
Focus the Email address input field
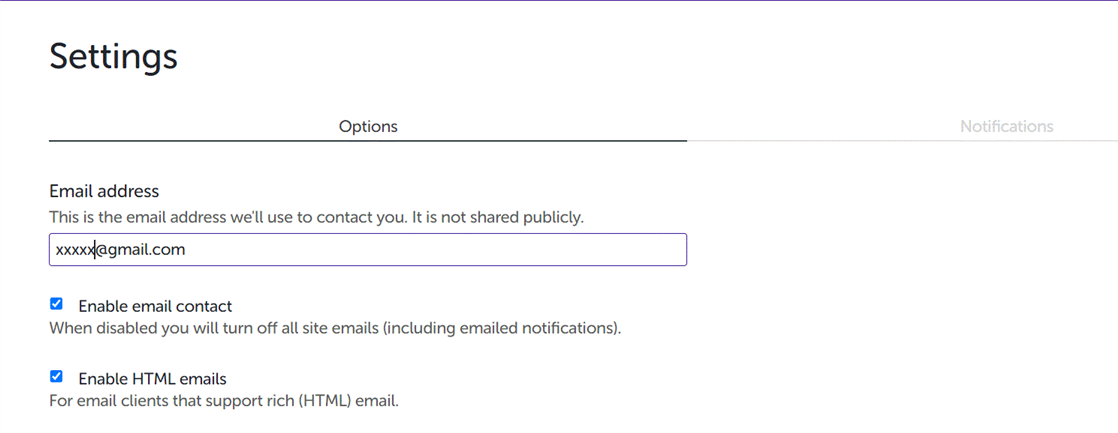tap(400, 250)
